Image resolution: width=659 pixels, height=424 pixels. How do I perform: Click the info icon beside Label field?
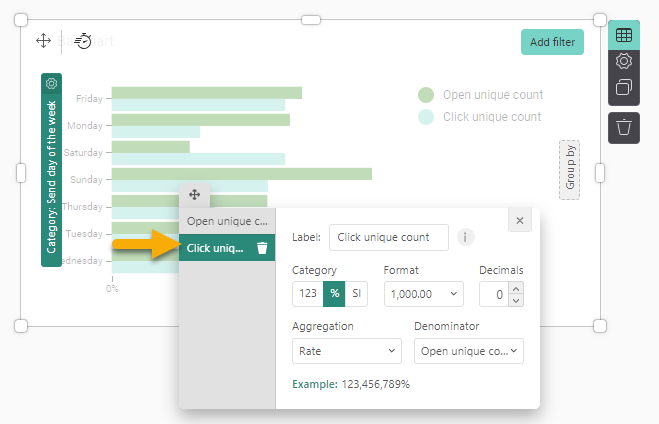pyautogui.click(x=466, y=237)
